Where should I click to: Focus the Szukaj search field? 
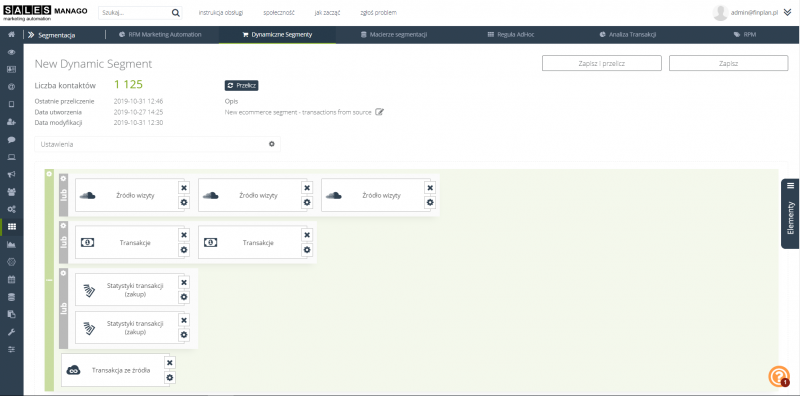click(140, 13)
